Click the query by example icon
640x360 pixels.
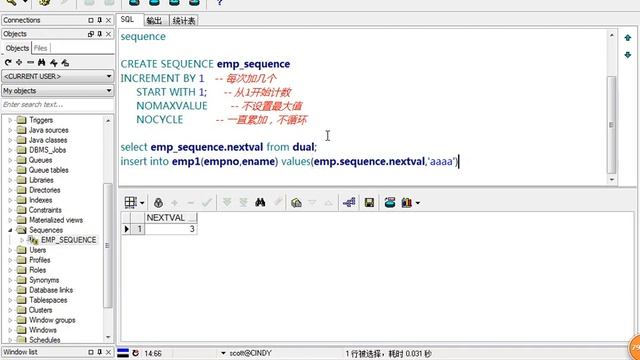coord(278,202)
